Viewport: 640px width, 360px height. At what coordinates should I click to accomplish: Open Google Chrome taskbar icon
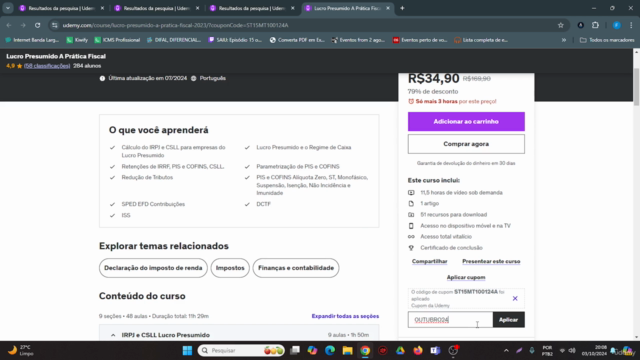pos(365,350)
